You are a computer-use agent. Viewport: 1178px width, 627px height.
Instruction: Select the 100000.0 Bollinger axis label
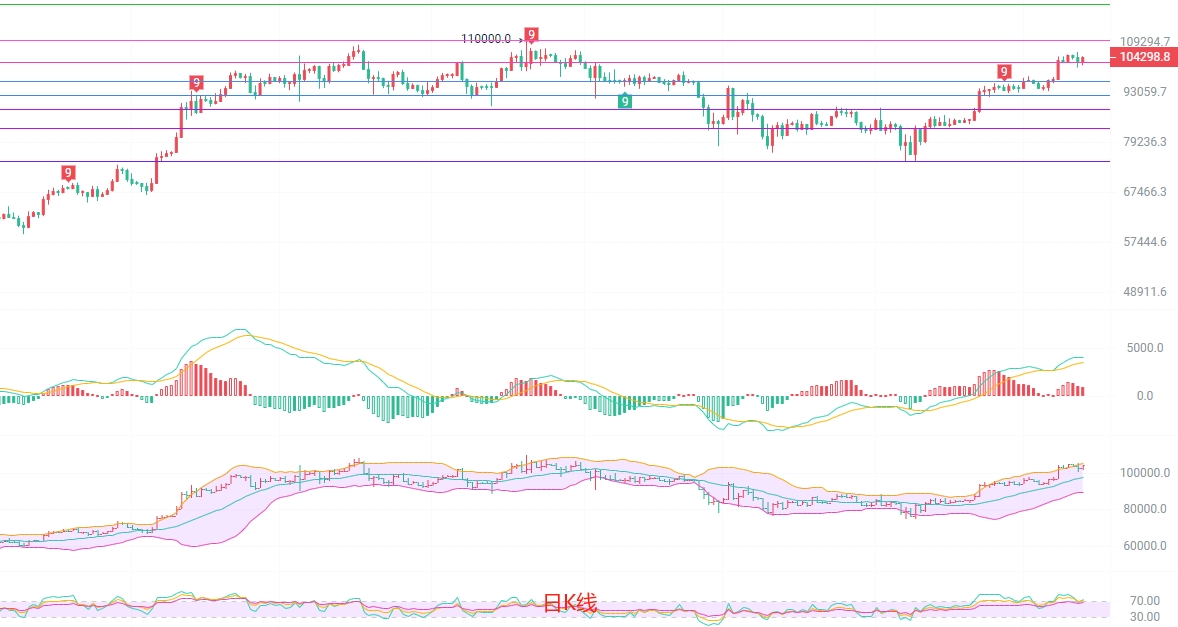[x=1144, y=473]
